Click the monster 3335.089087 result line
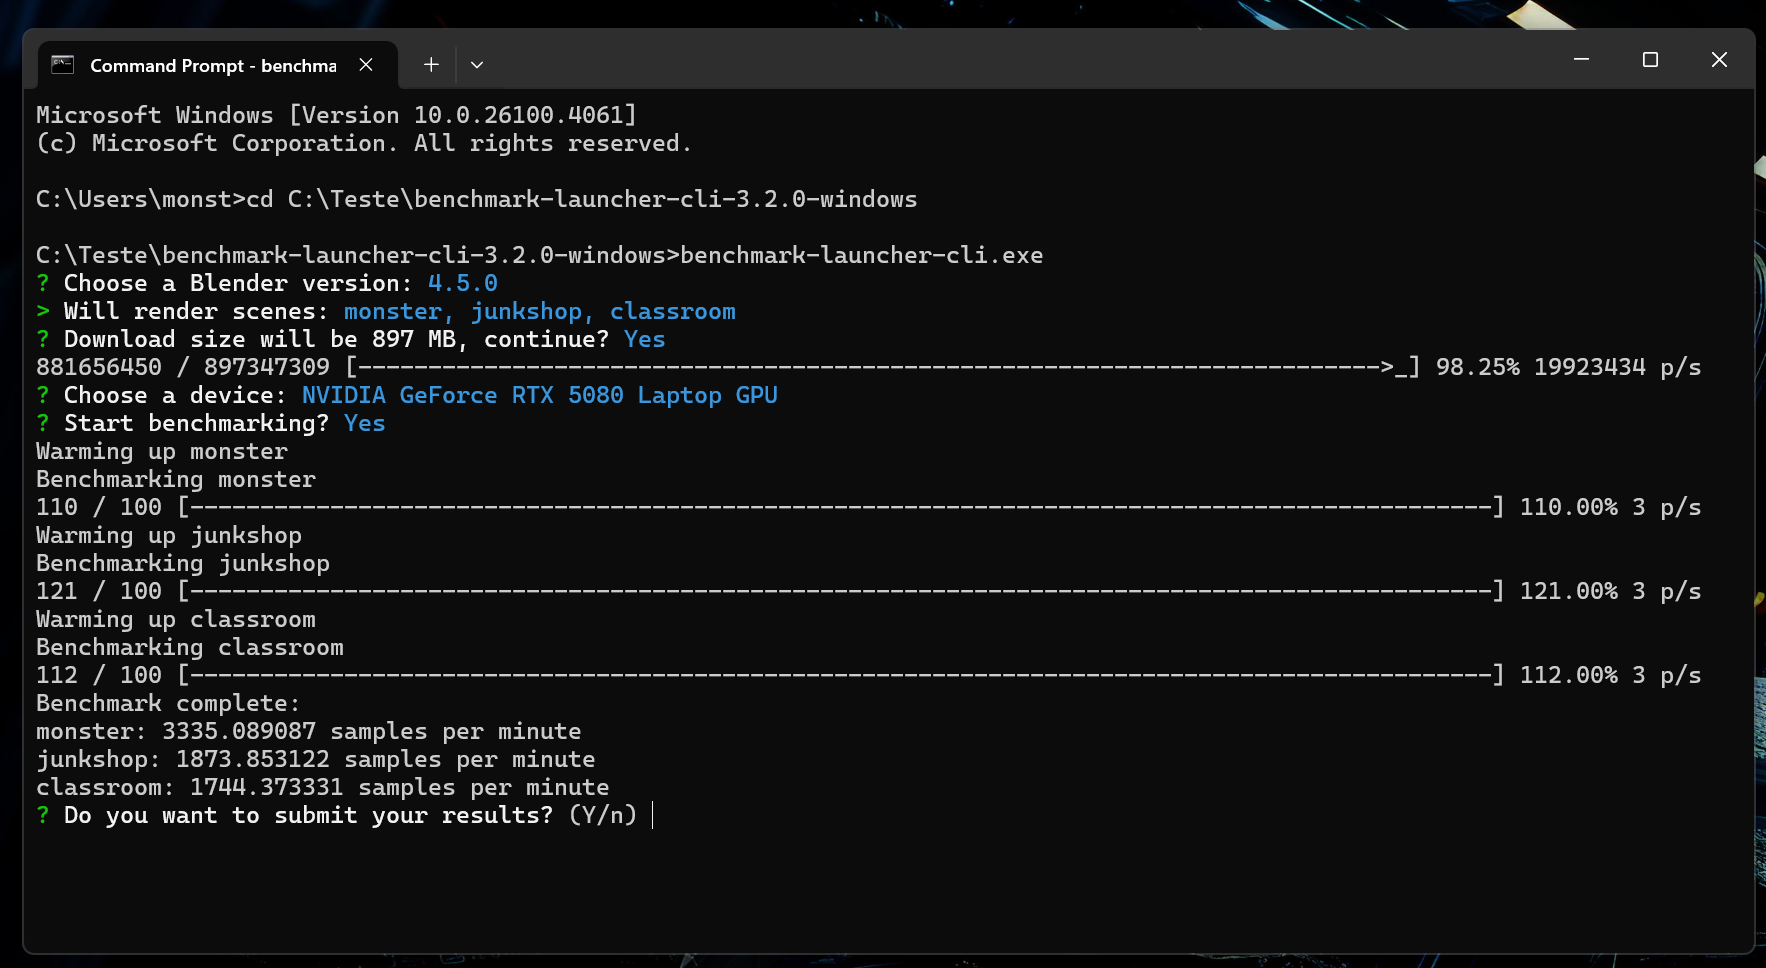The image size is (1766, 968). [309, 731]
